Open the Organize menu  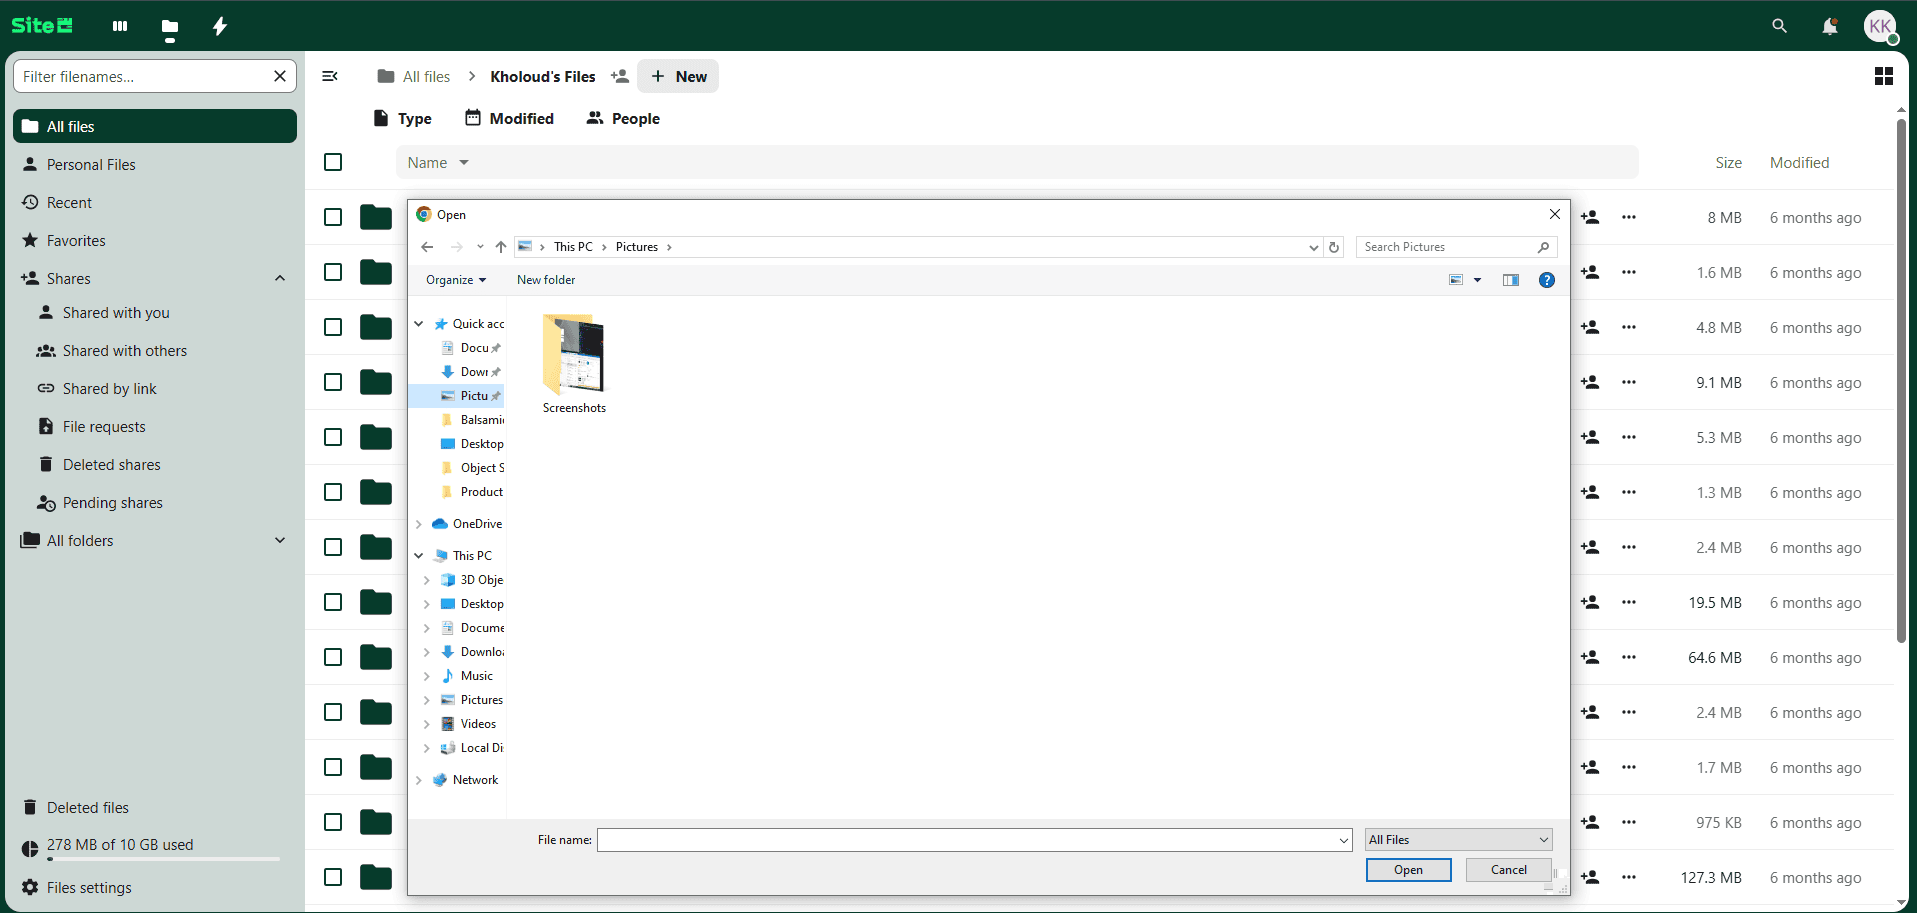pos(455,280)
